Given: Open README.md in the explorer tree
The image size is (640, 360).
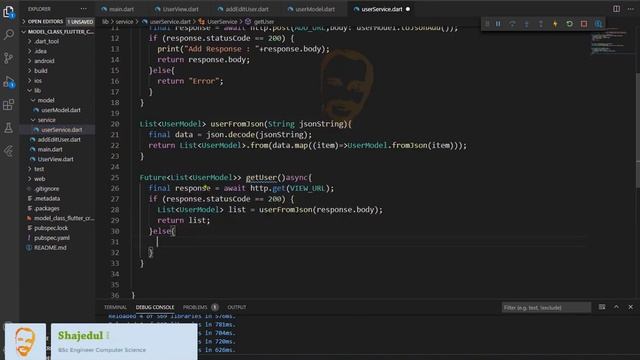Looking at the screenshot, I should point(50,248).
